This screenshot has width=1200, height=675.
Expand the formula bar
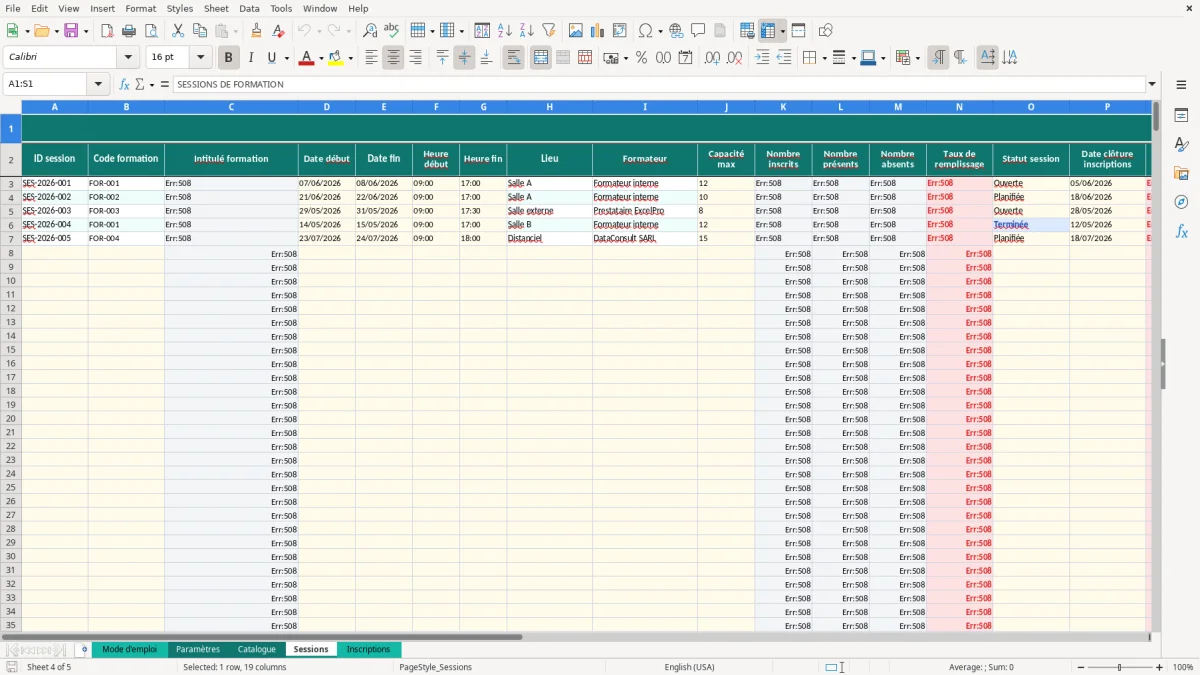pyautogui.click(x=1152, y=84)
